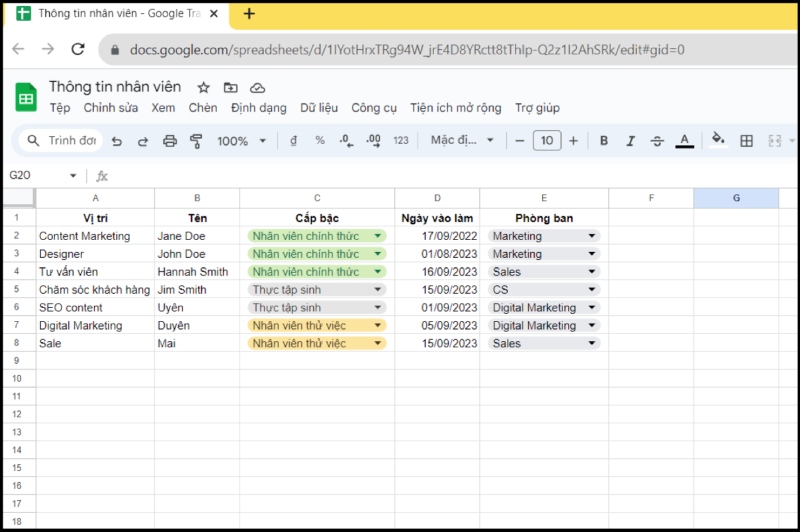Click the Undo arrow icon
Viewport: 800px width, 532px height.
(x=117, y=141)
